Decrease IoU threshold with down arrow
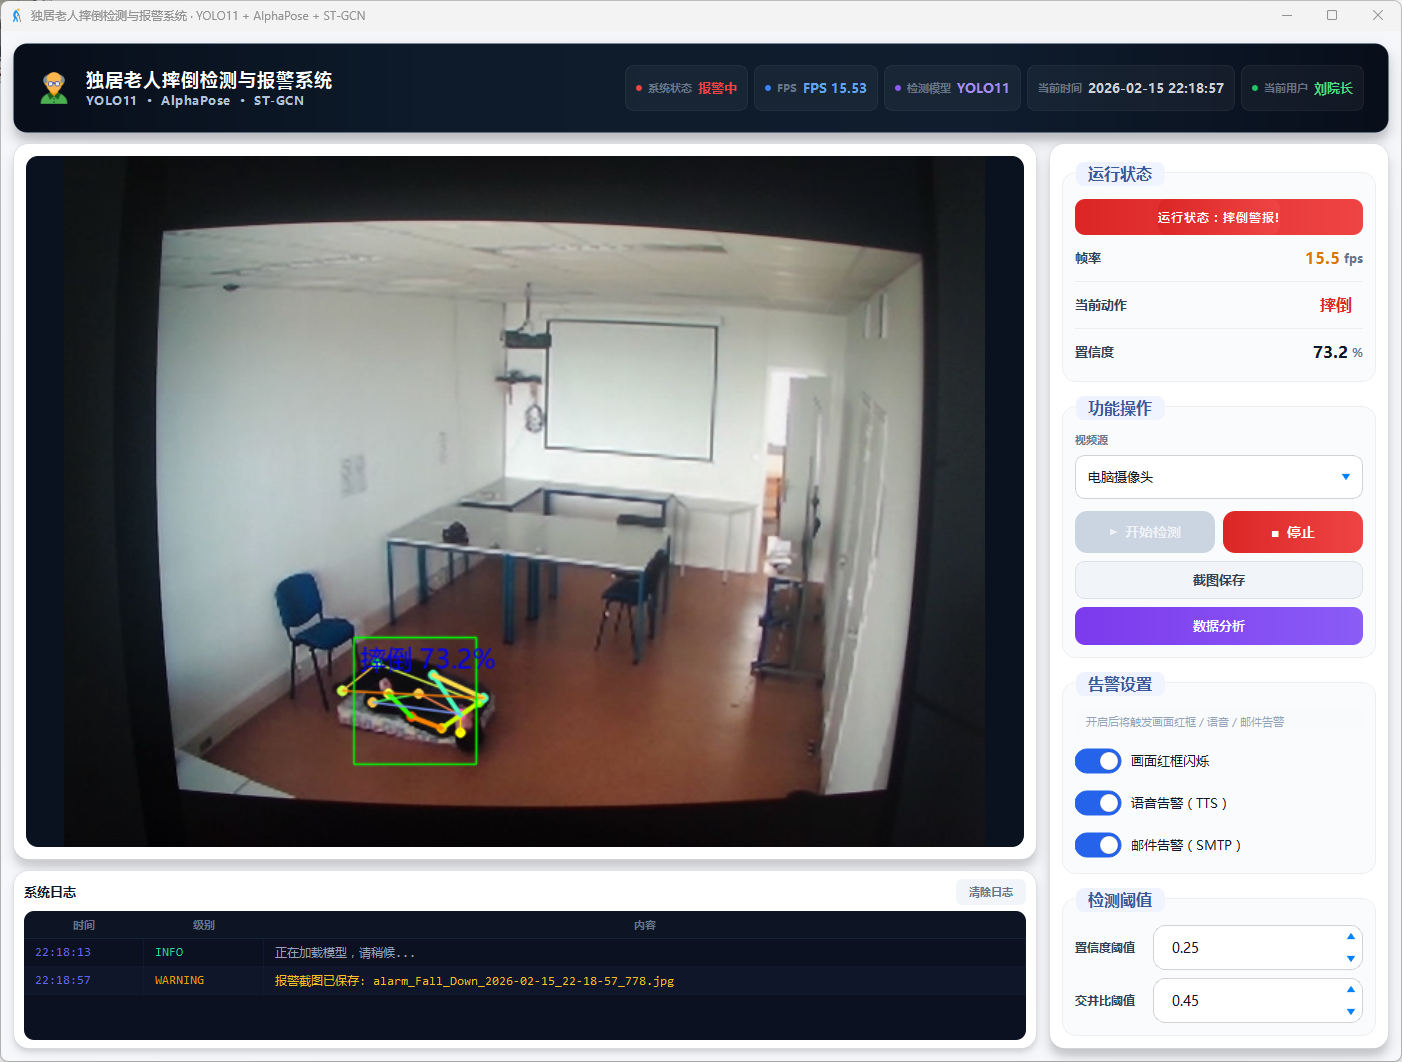This screenshot has height=1062, width=1402. coord(1350,1012)
